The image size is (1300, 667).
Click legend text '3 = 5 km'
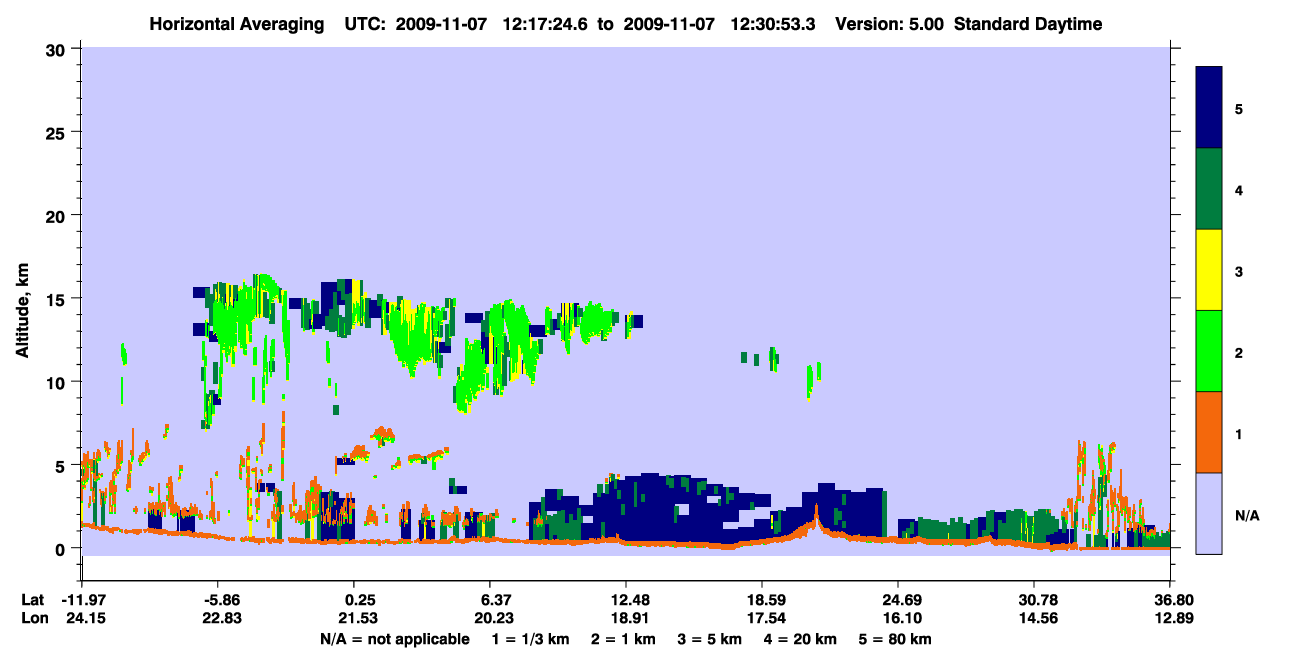coord(710,639)
